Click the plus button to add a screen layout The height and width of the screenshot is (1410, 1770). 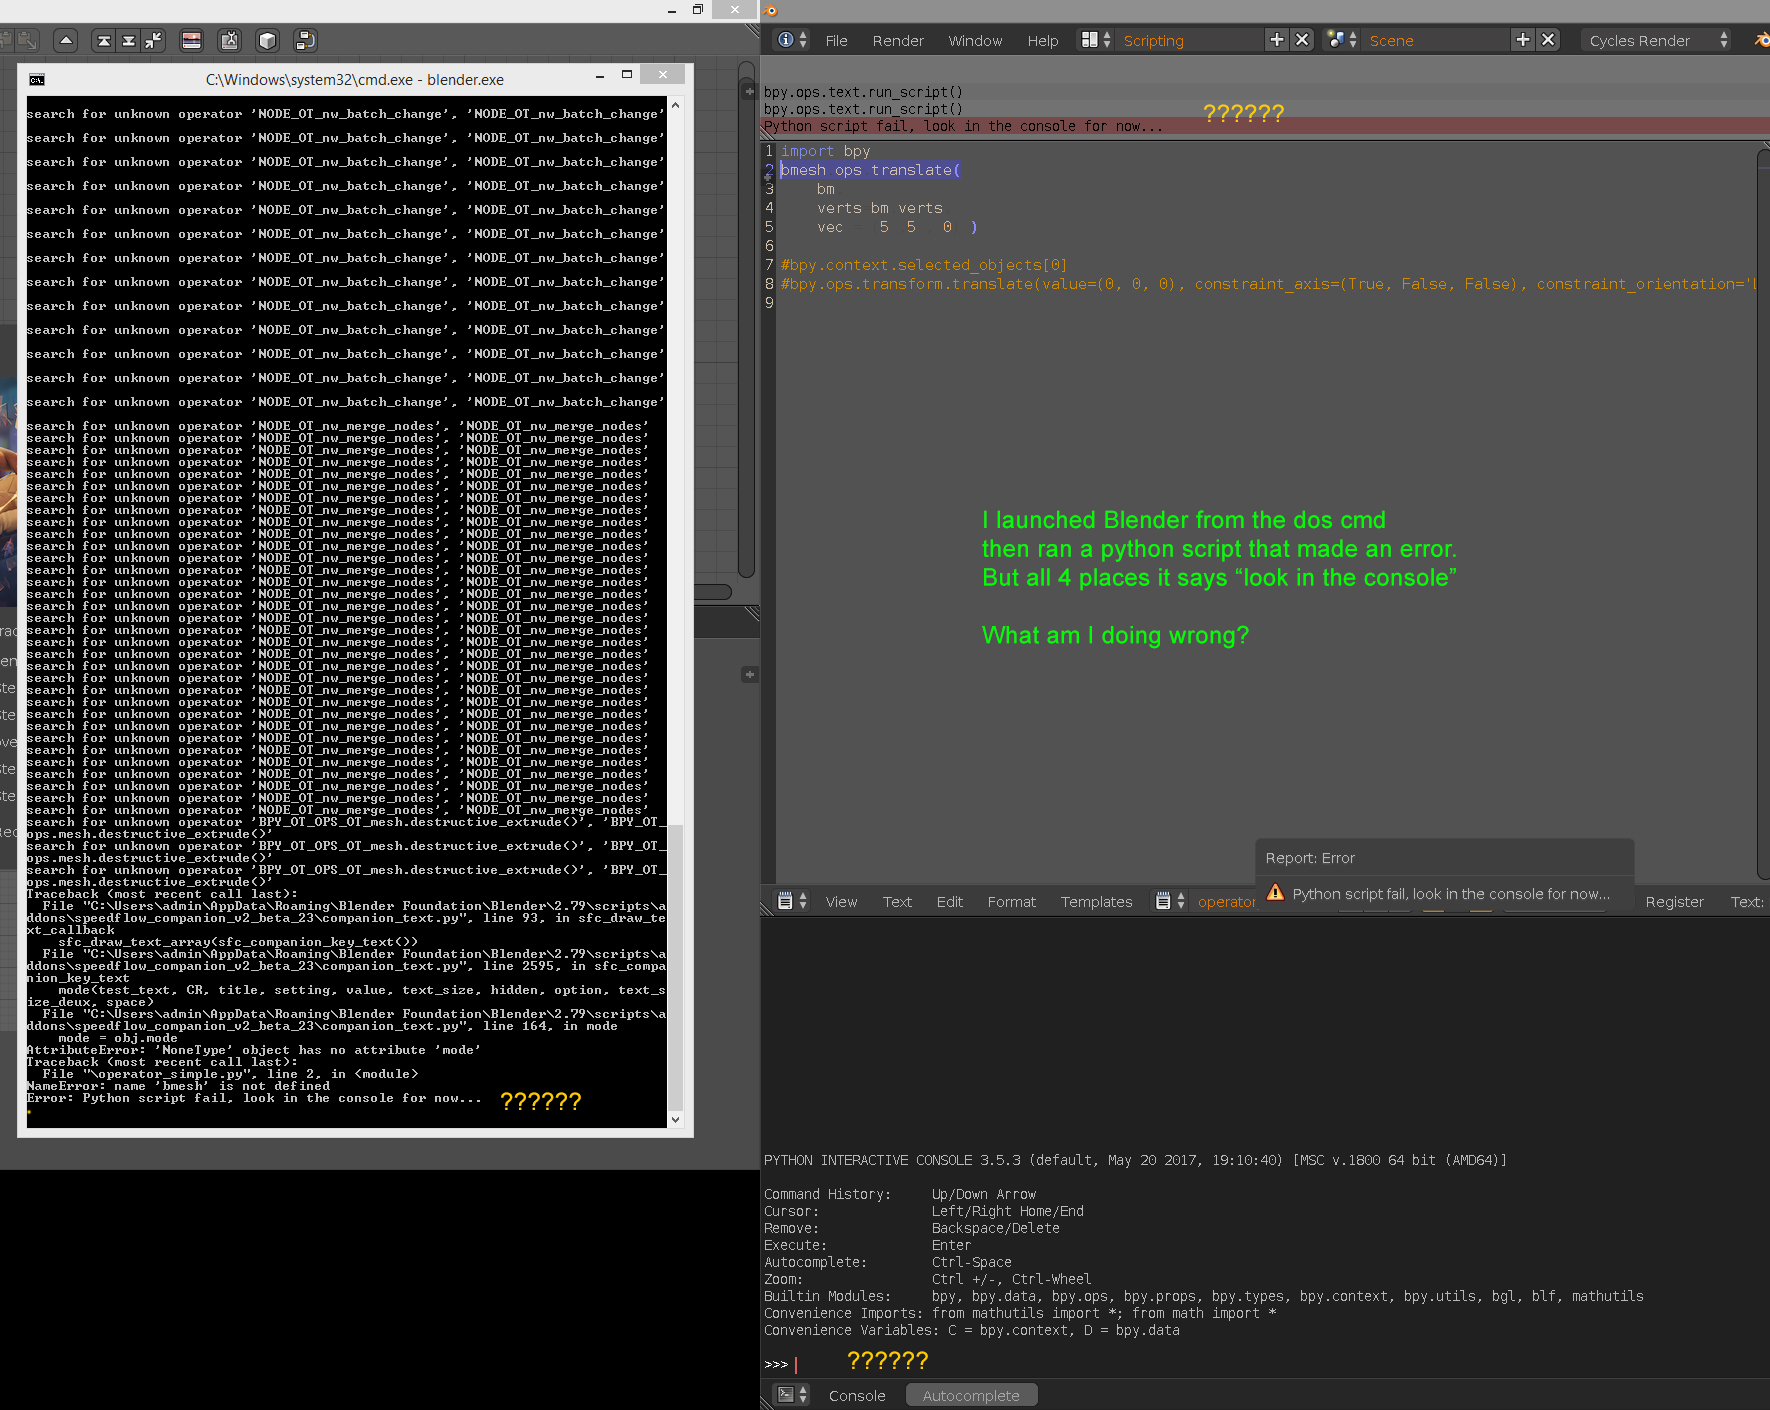tap(1276, 40)
